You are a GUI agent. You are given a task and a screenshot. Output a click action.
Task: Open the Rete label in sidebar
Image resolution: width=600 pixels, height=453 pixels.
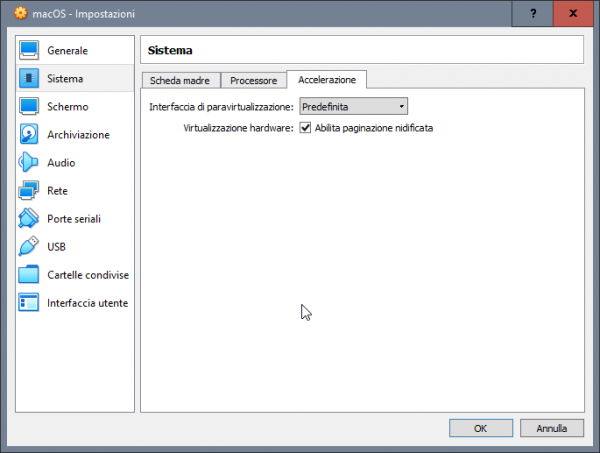point(57,191)
